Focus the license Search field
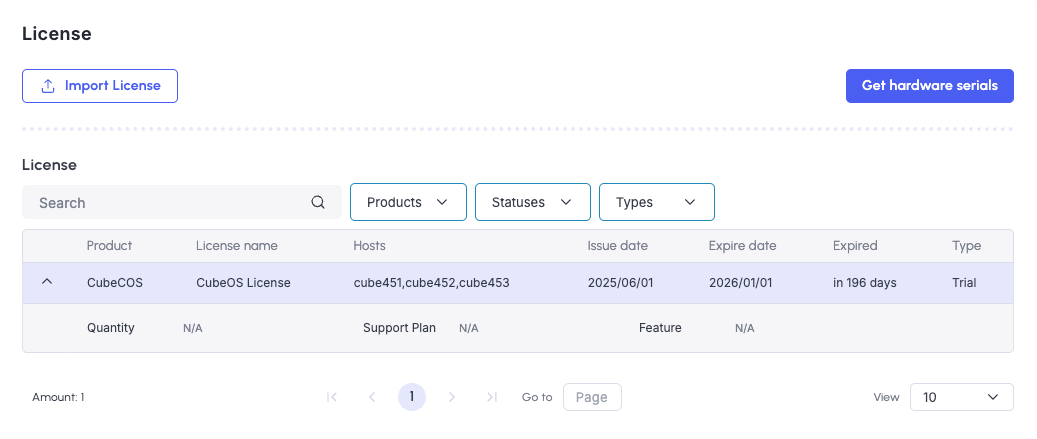Image resolution: width=1037 pixels, height=439 pixels. 182,202
